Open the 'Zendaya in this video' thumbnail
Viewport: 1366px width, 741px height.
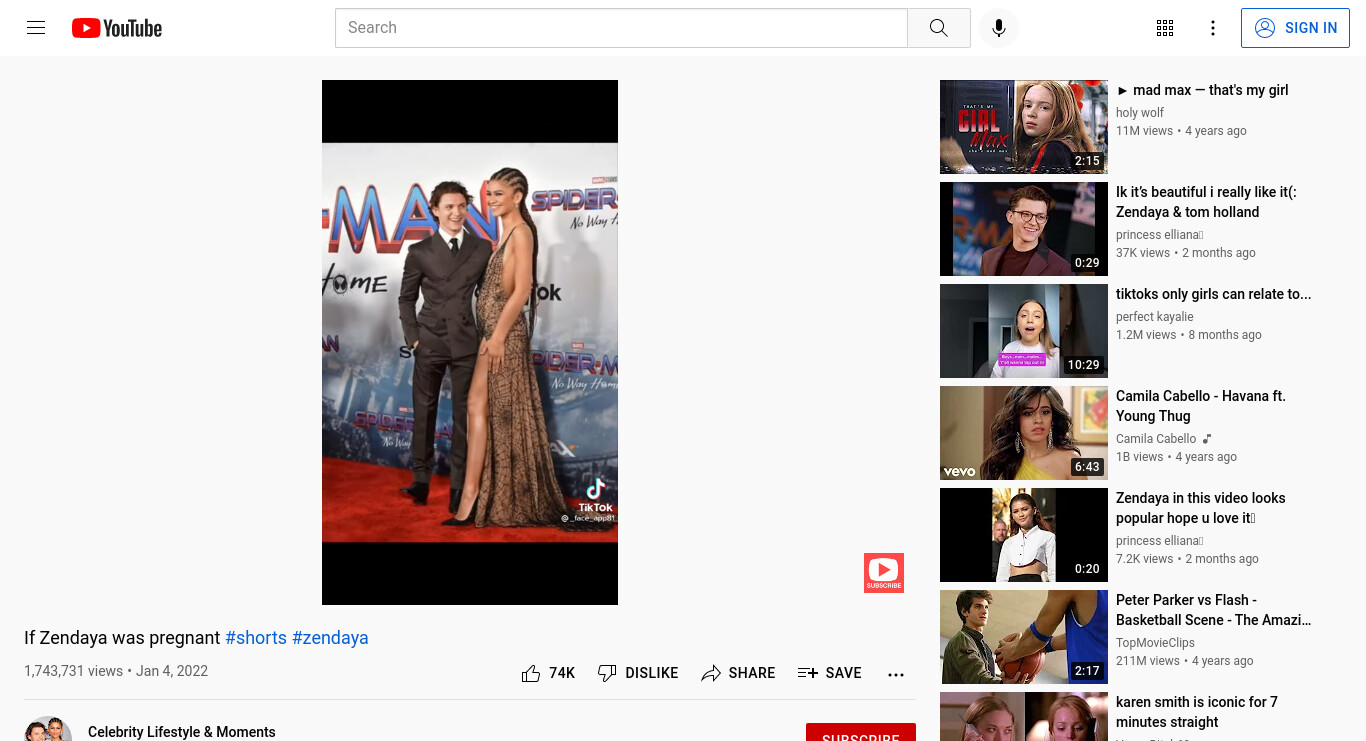click(1024, 535)
